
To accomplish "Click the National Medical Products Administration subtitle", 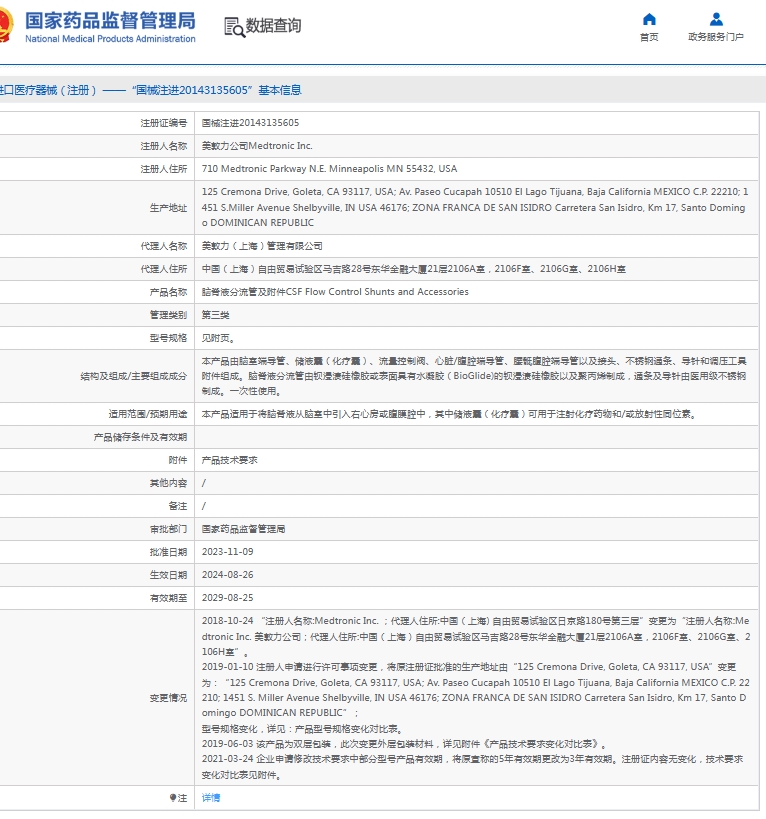I will pos(110,39).
